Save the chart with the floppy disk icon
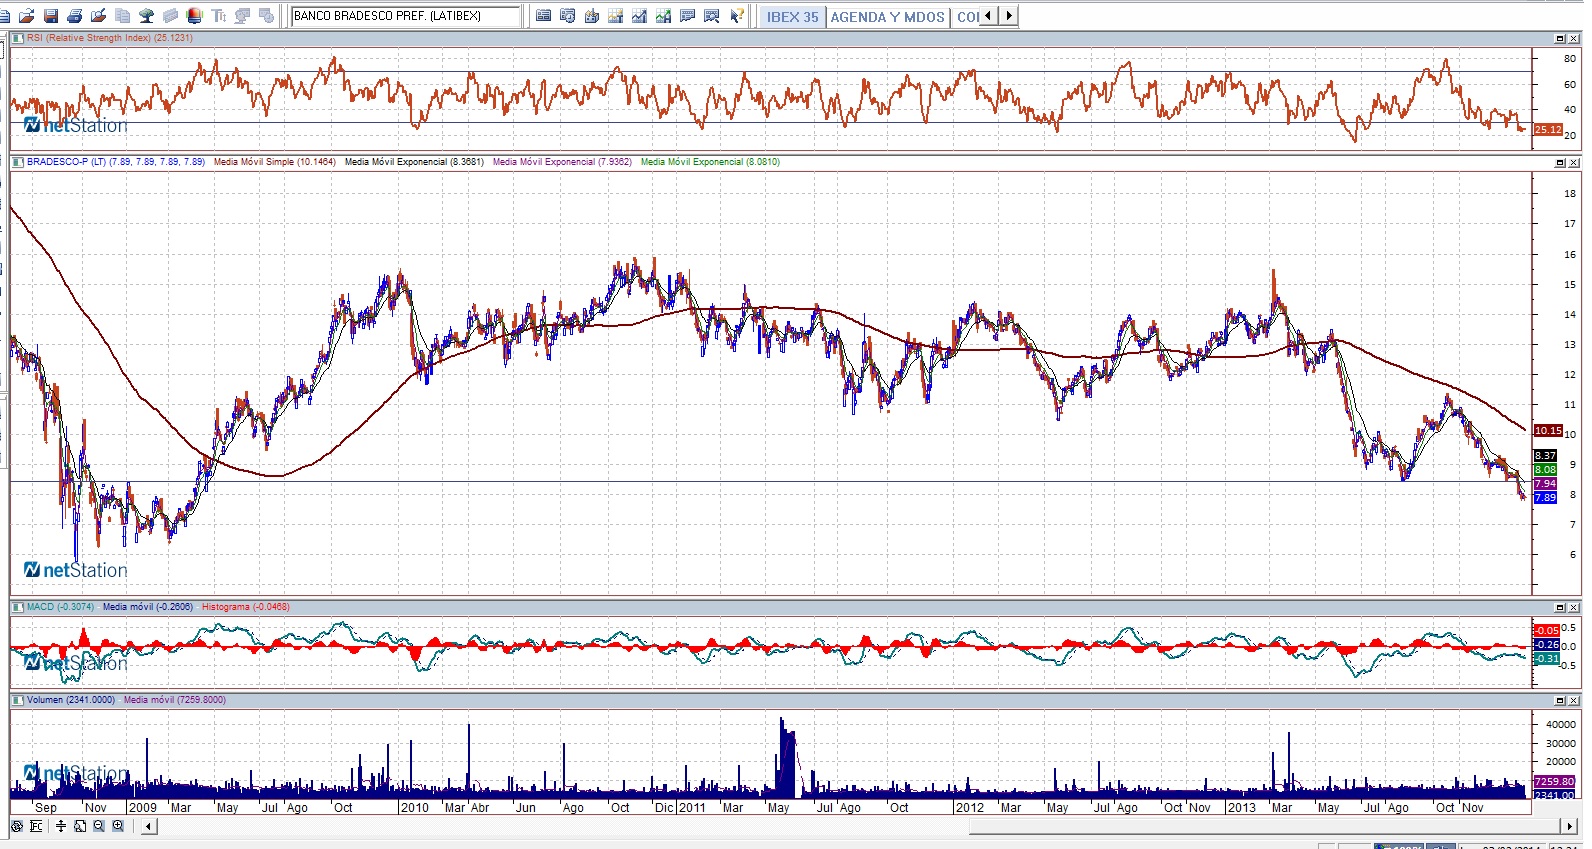The width and height of the screenshot is (1592, 849). [x=50, y=16]
